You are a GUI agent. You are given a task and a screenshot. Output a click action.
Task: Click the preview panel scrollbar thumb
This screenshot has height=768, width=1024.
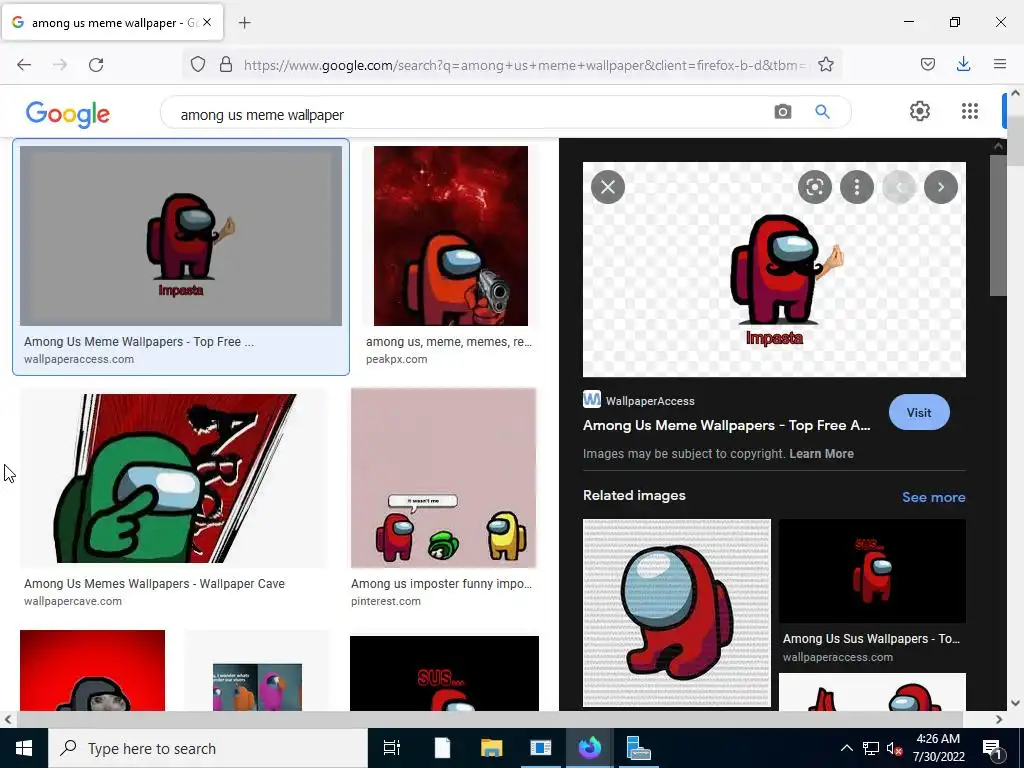tap(998, 225)
